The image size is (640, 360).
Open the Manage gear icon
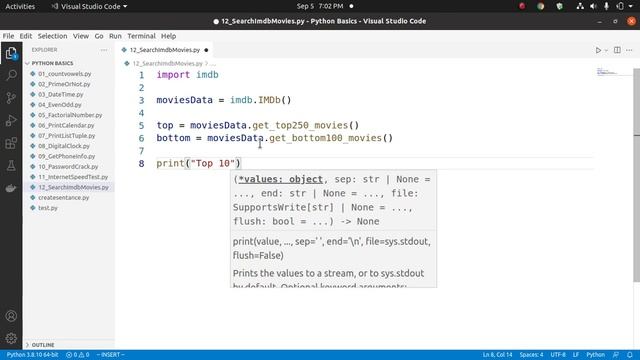point(11,338)
